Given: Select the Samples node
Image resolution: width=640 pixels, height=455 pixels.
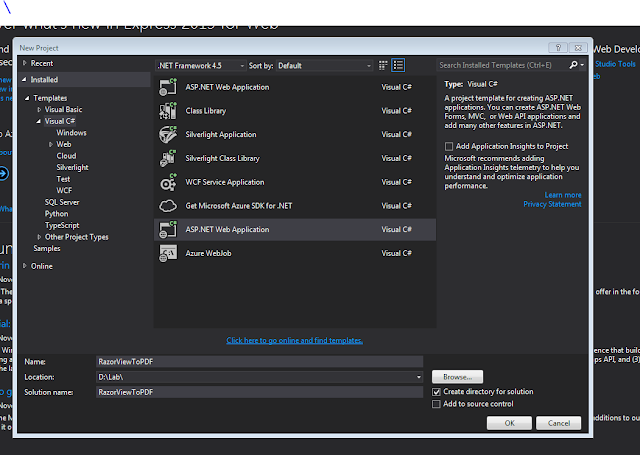Looking at the screenshot, I should pyautogui.click(x=47, y=249).
